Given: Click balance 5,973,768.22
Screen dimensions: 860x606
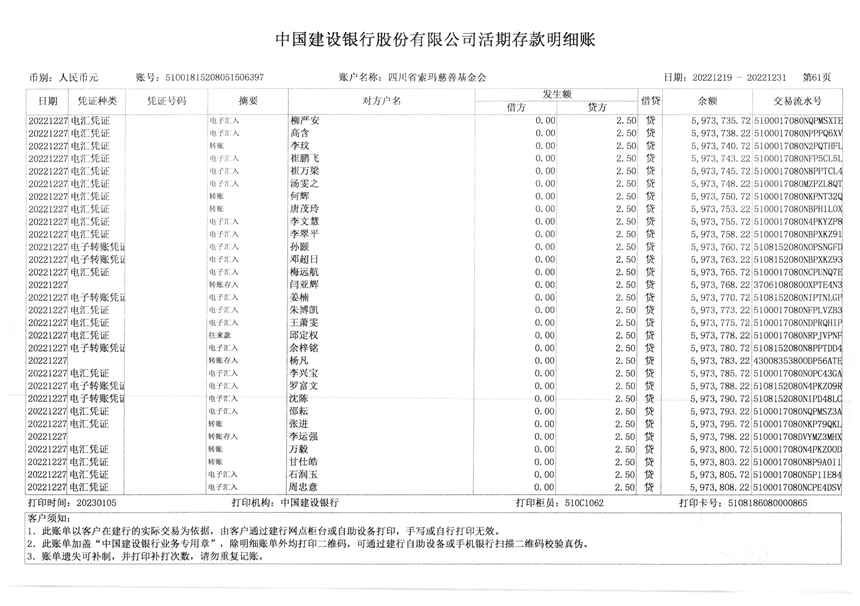Looking at the screenshot, I should pos(721,285).
